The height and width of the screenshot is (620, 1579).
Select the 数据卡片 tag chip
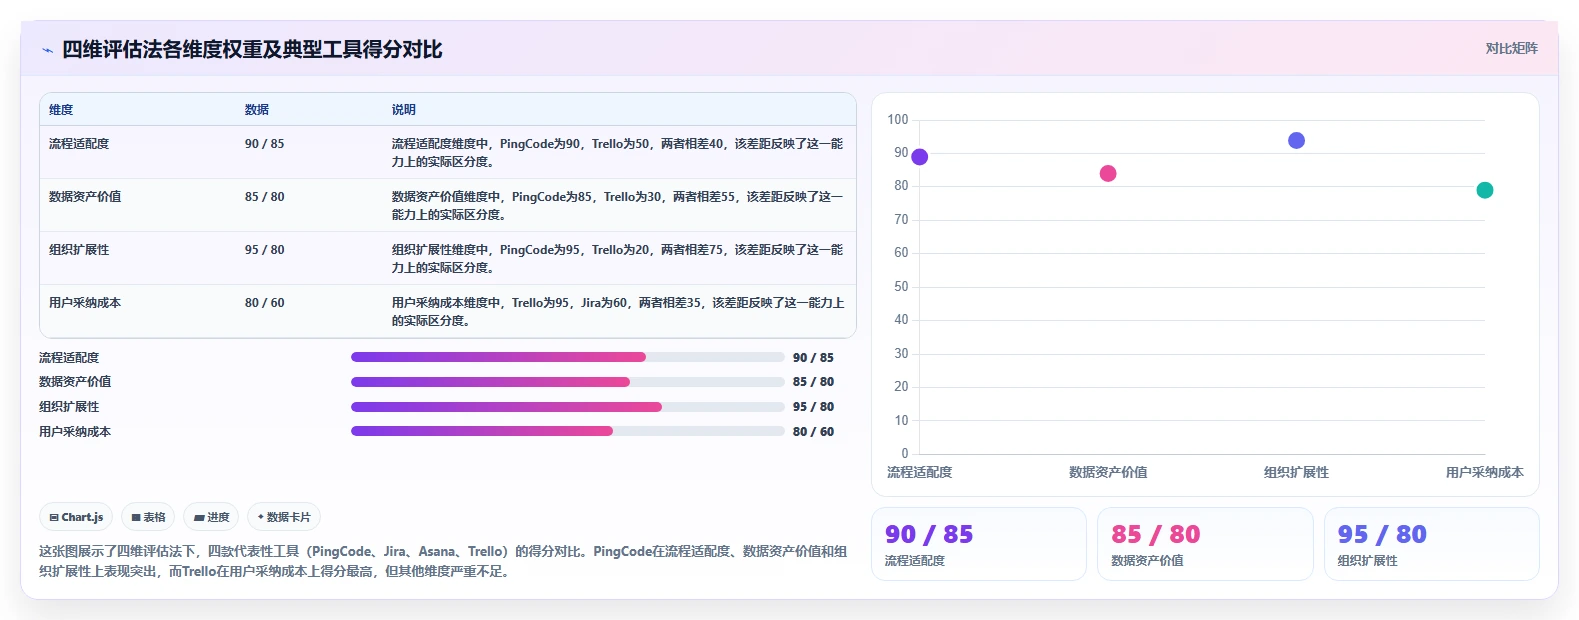point(284,517)
